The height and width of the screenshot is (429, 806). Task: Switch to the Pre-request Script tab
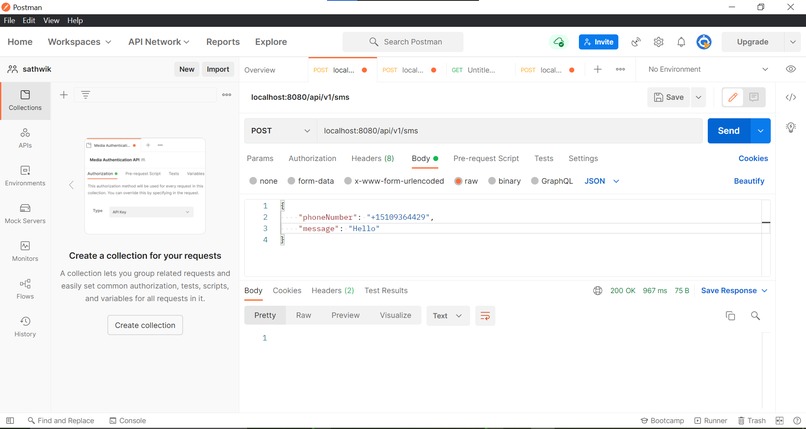(x=486, y=158)
